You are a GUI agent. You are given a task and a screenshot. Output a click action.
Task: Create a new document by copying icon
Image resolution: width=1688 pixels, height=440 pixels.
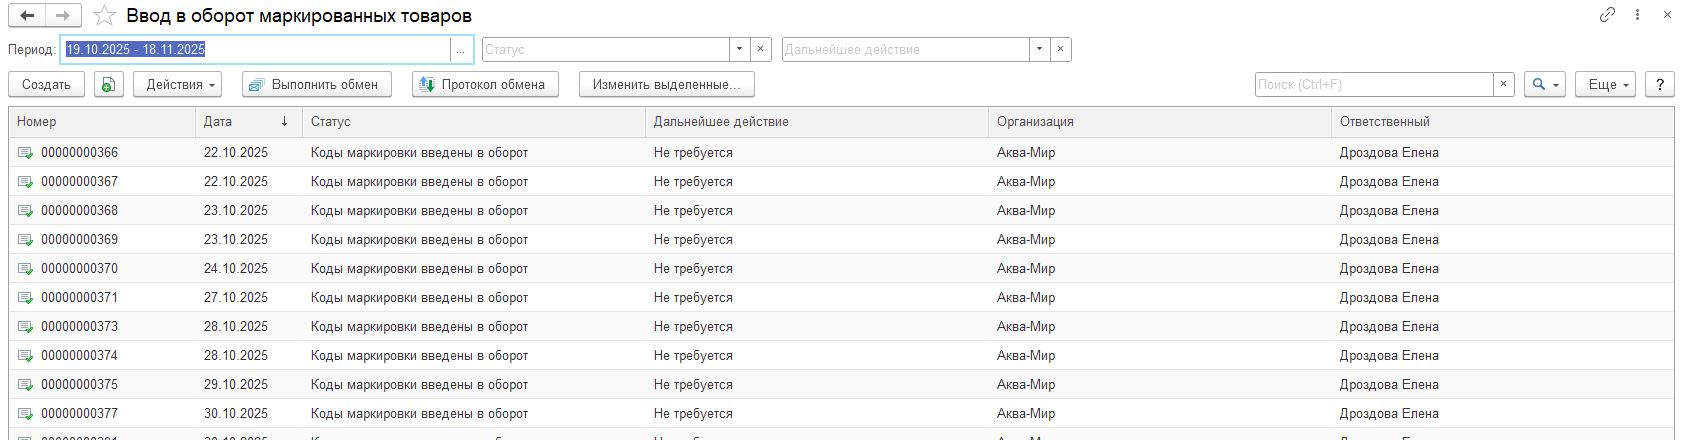[108, 85]
